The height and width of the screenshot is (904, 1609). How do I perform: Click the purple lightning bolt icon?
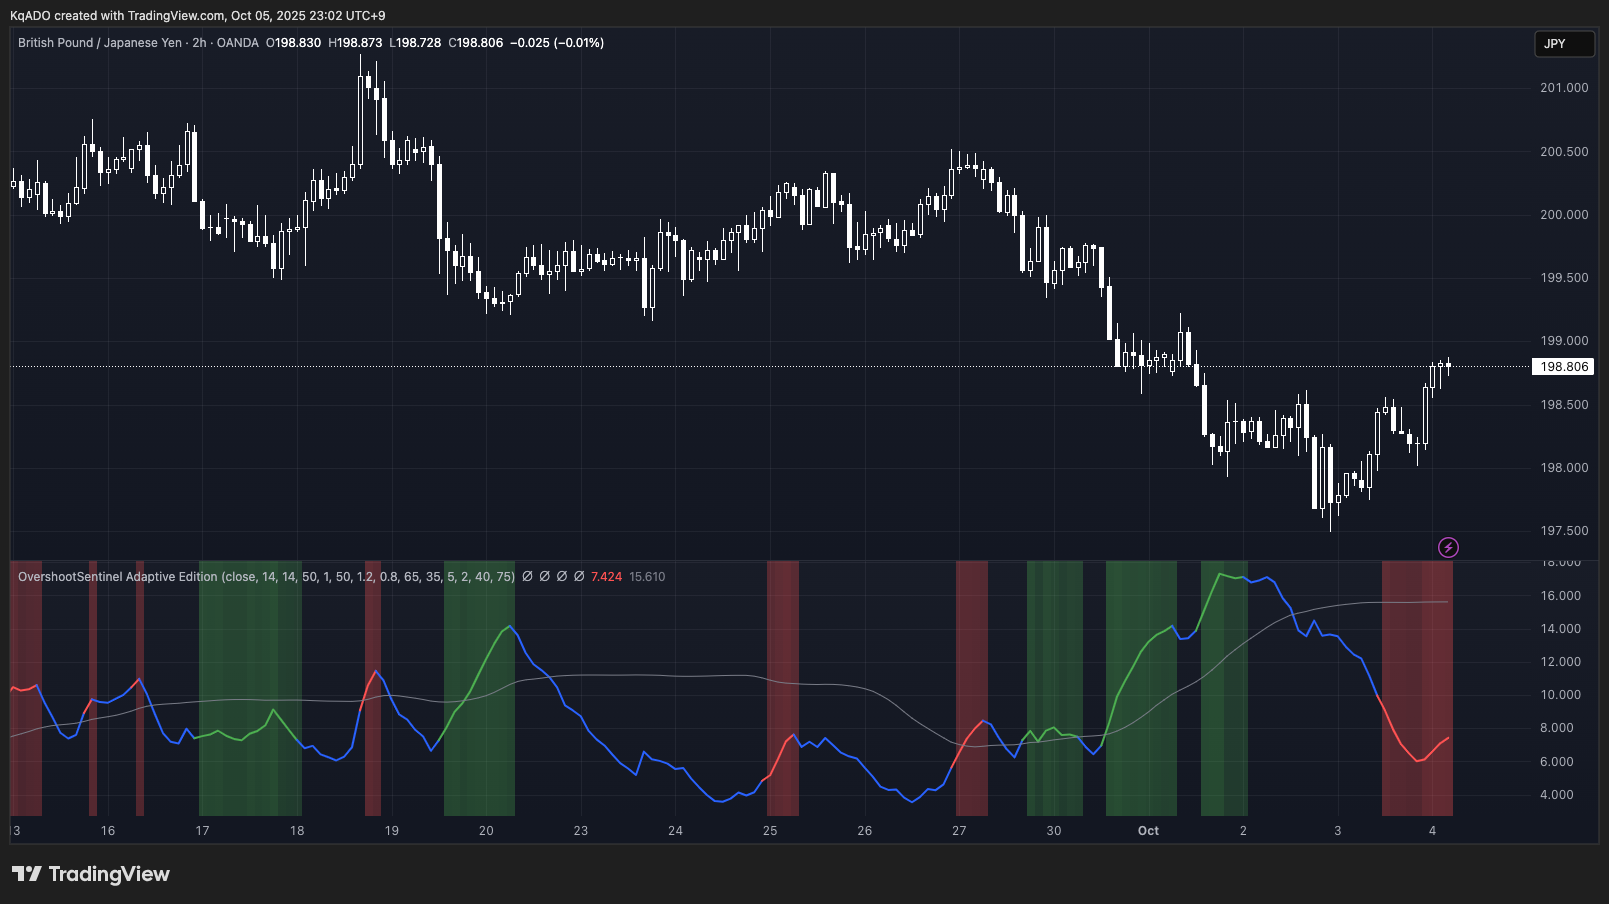(1448, 547)
